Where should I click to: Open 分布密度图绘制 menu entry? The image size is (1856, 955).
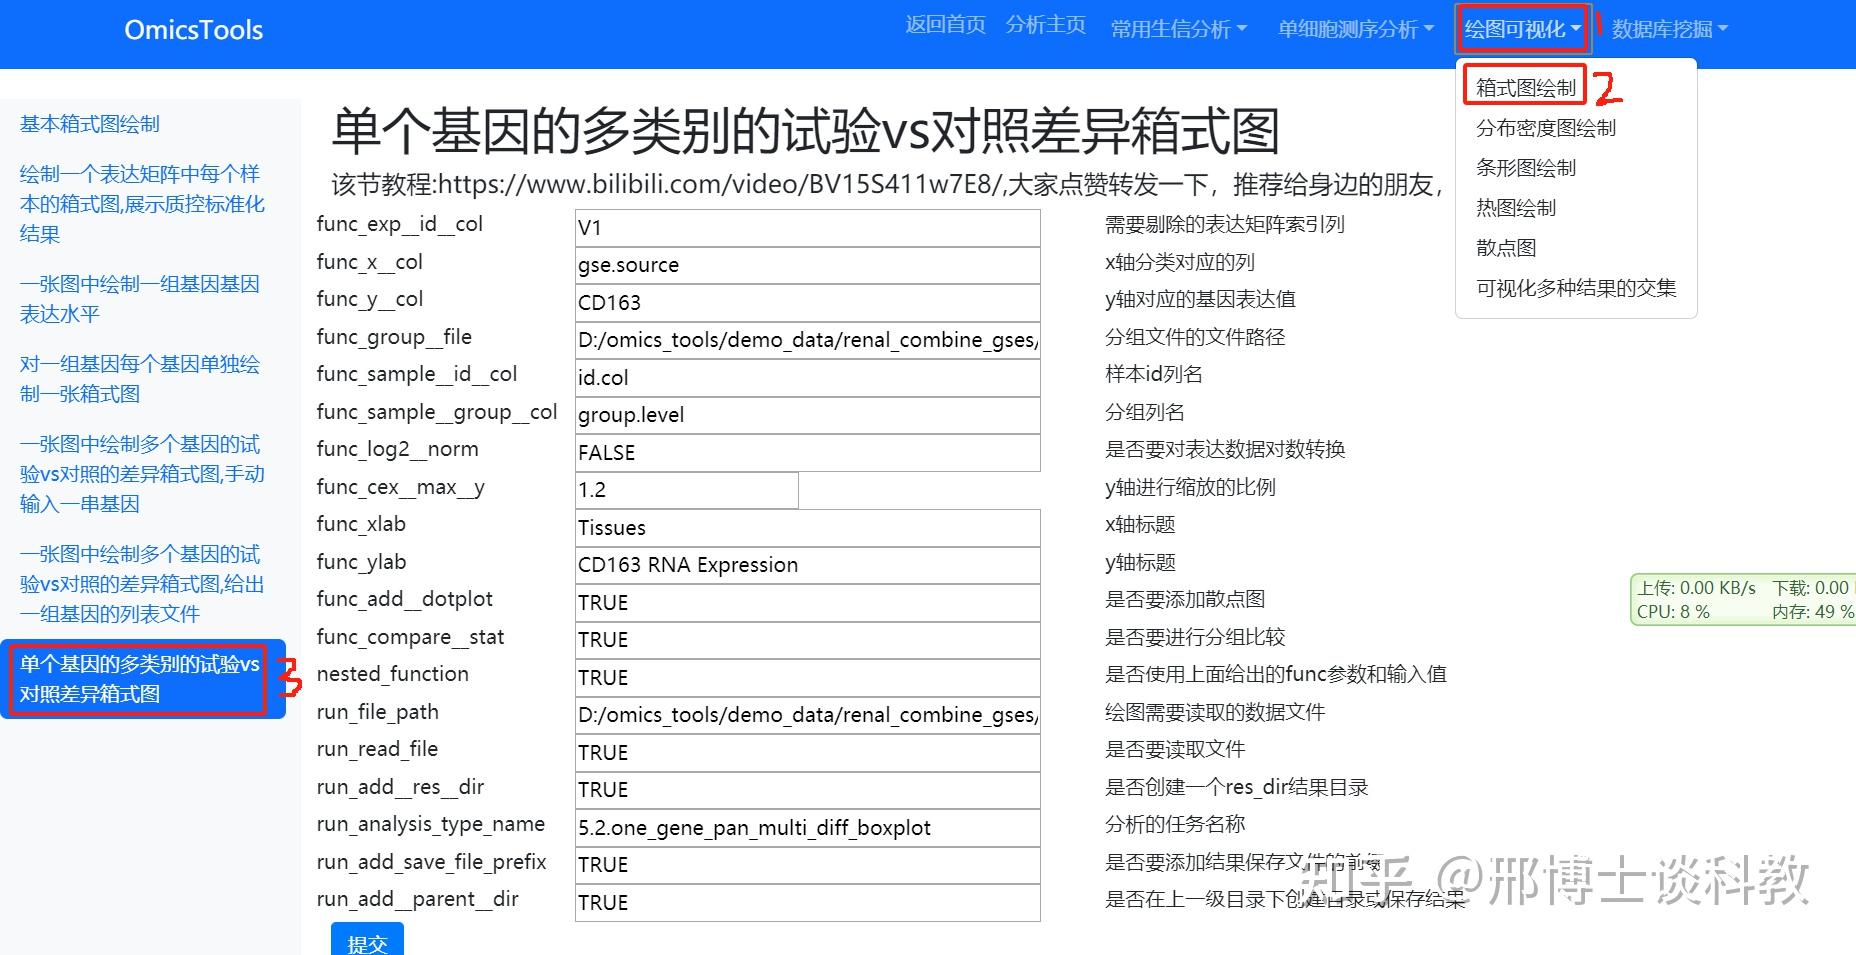(1545, 127)
